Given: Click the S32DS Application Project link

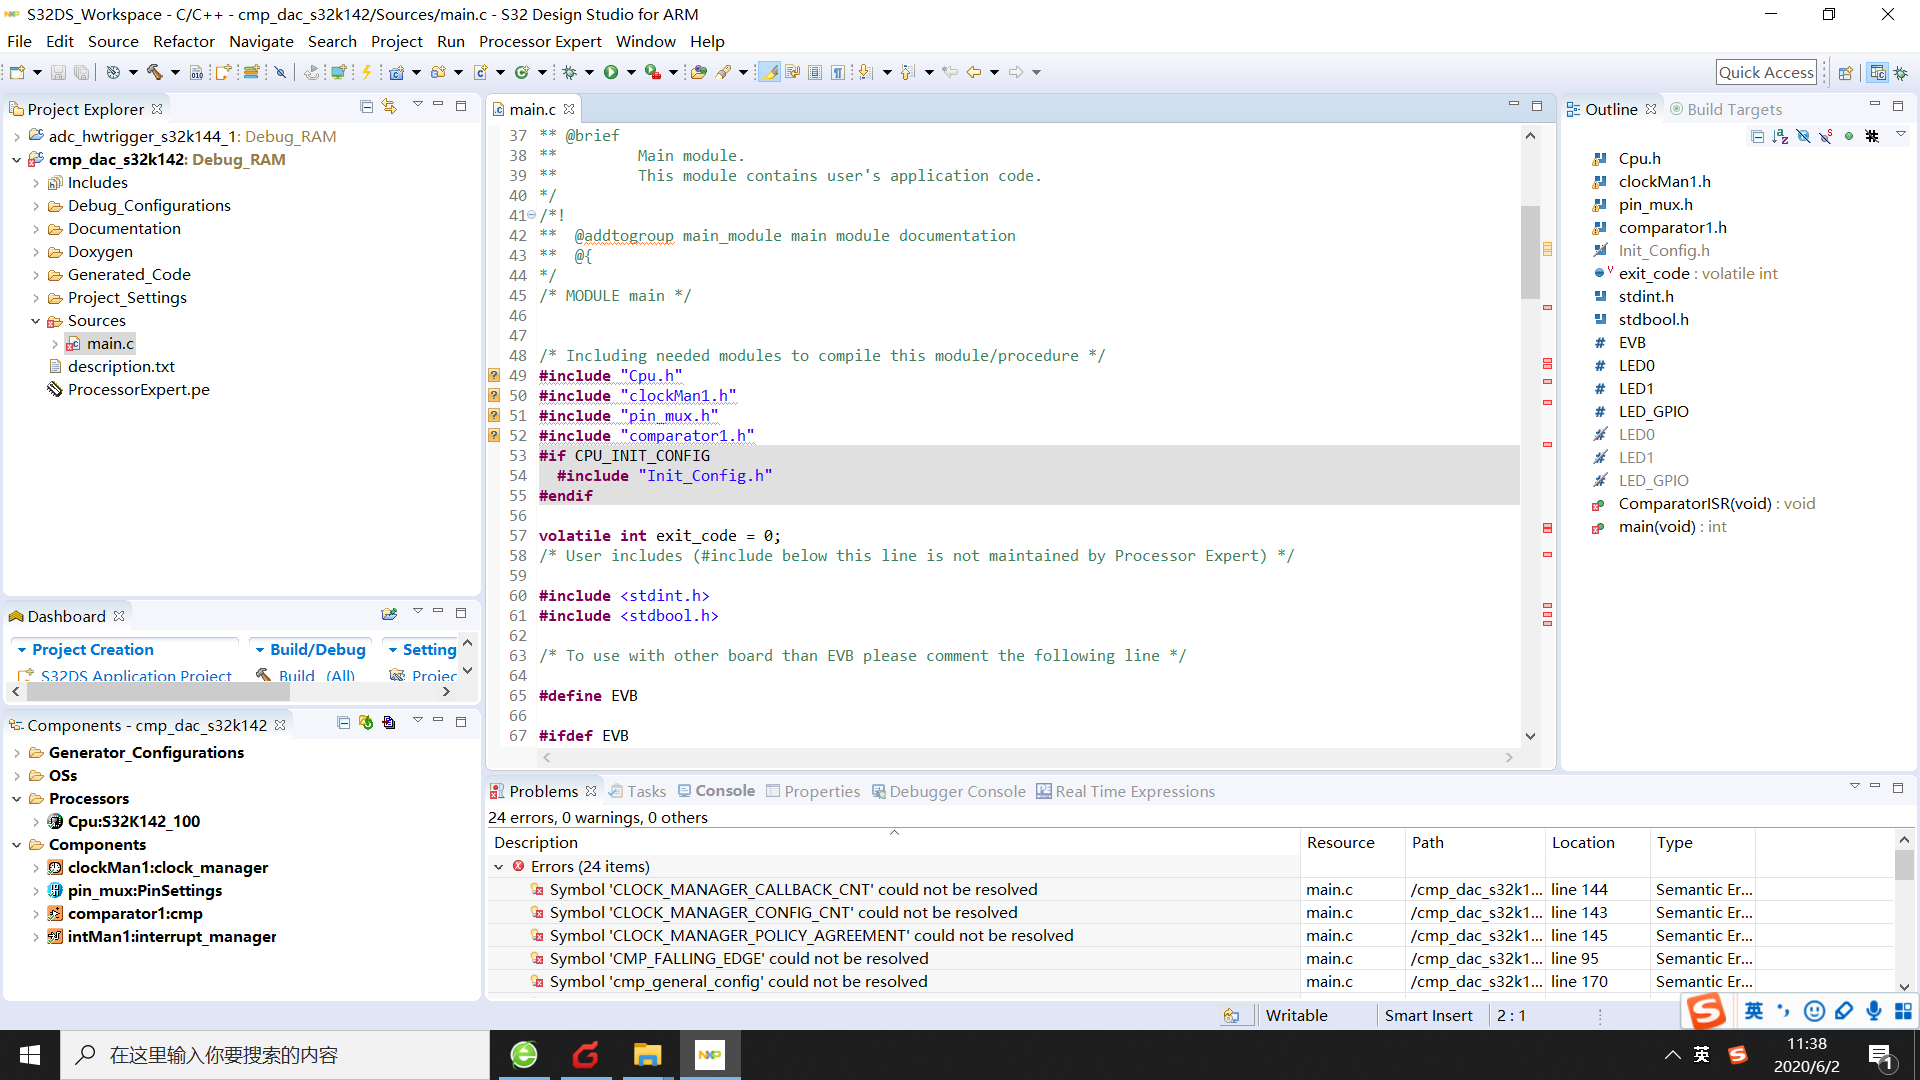Looking at the screenshot, I should [136, 676].
